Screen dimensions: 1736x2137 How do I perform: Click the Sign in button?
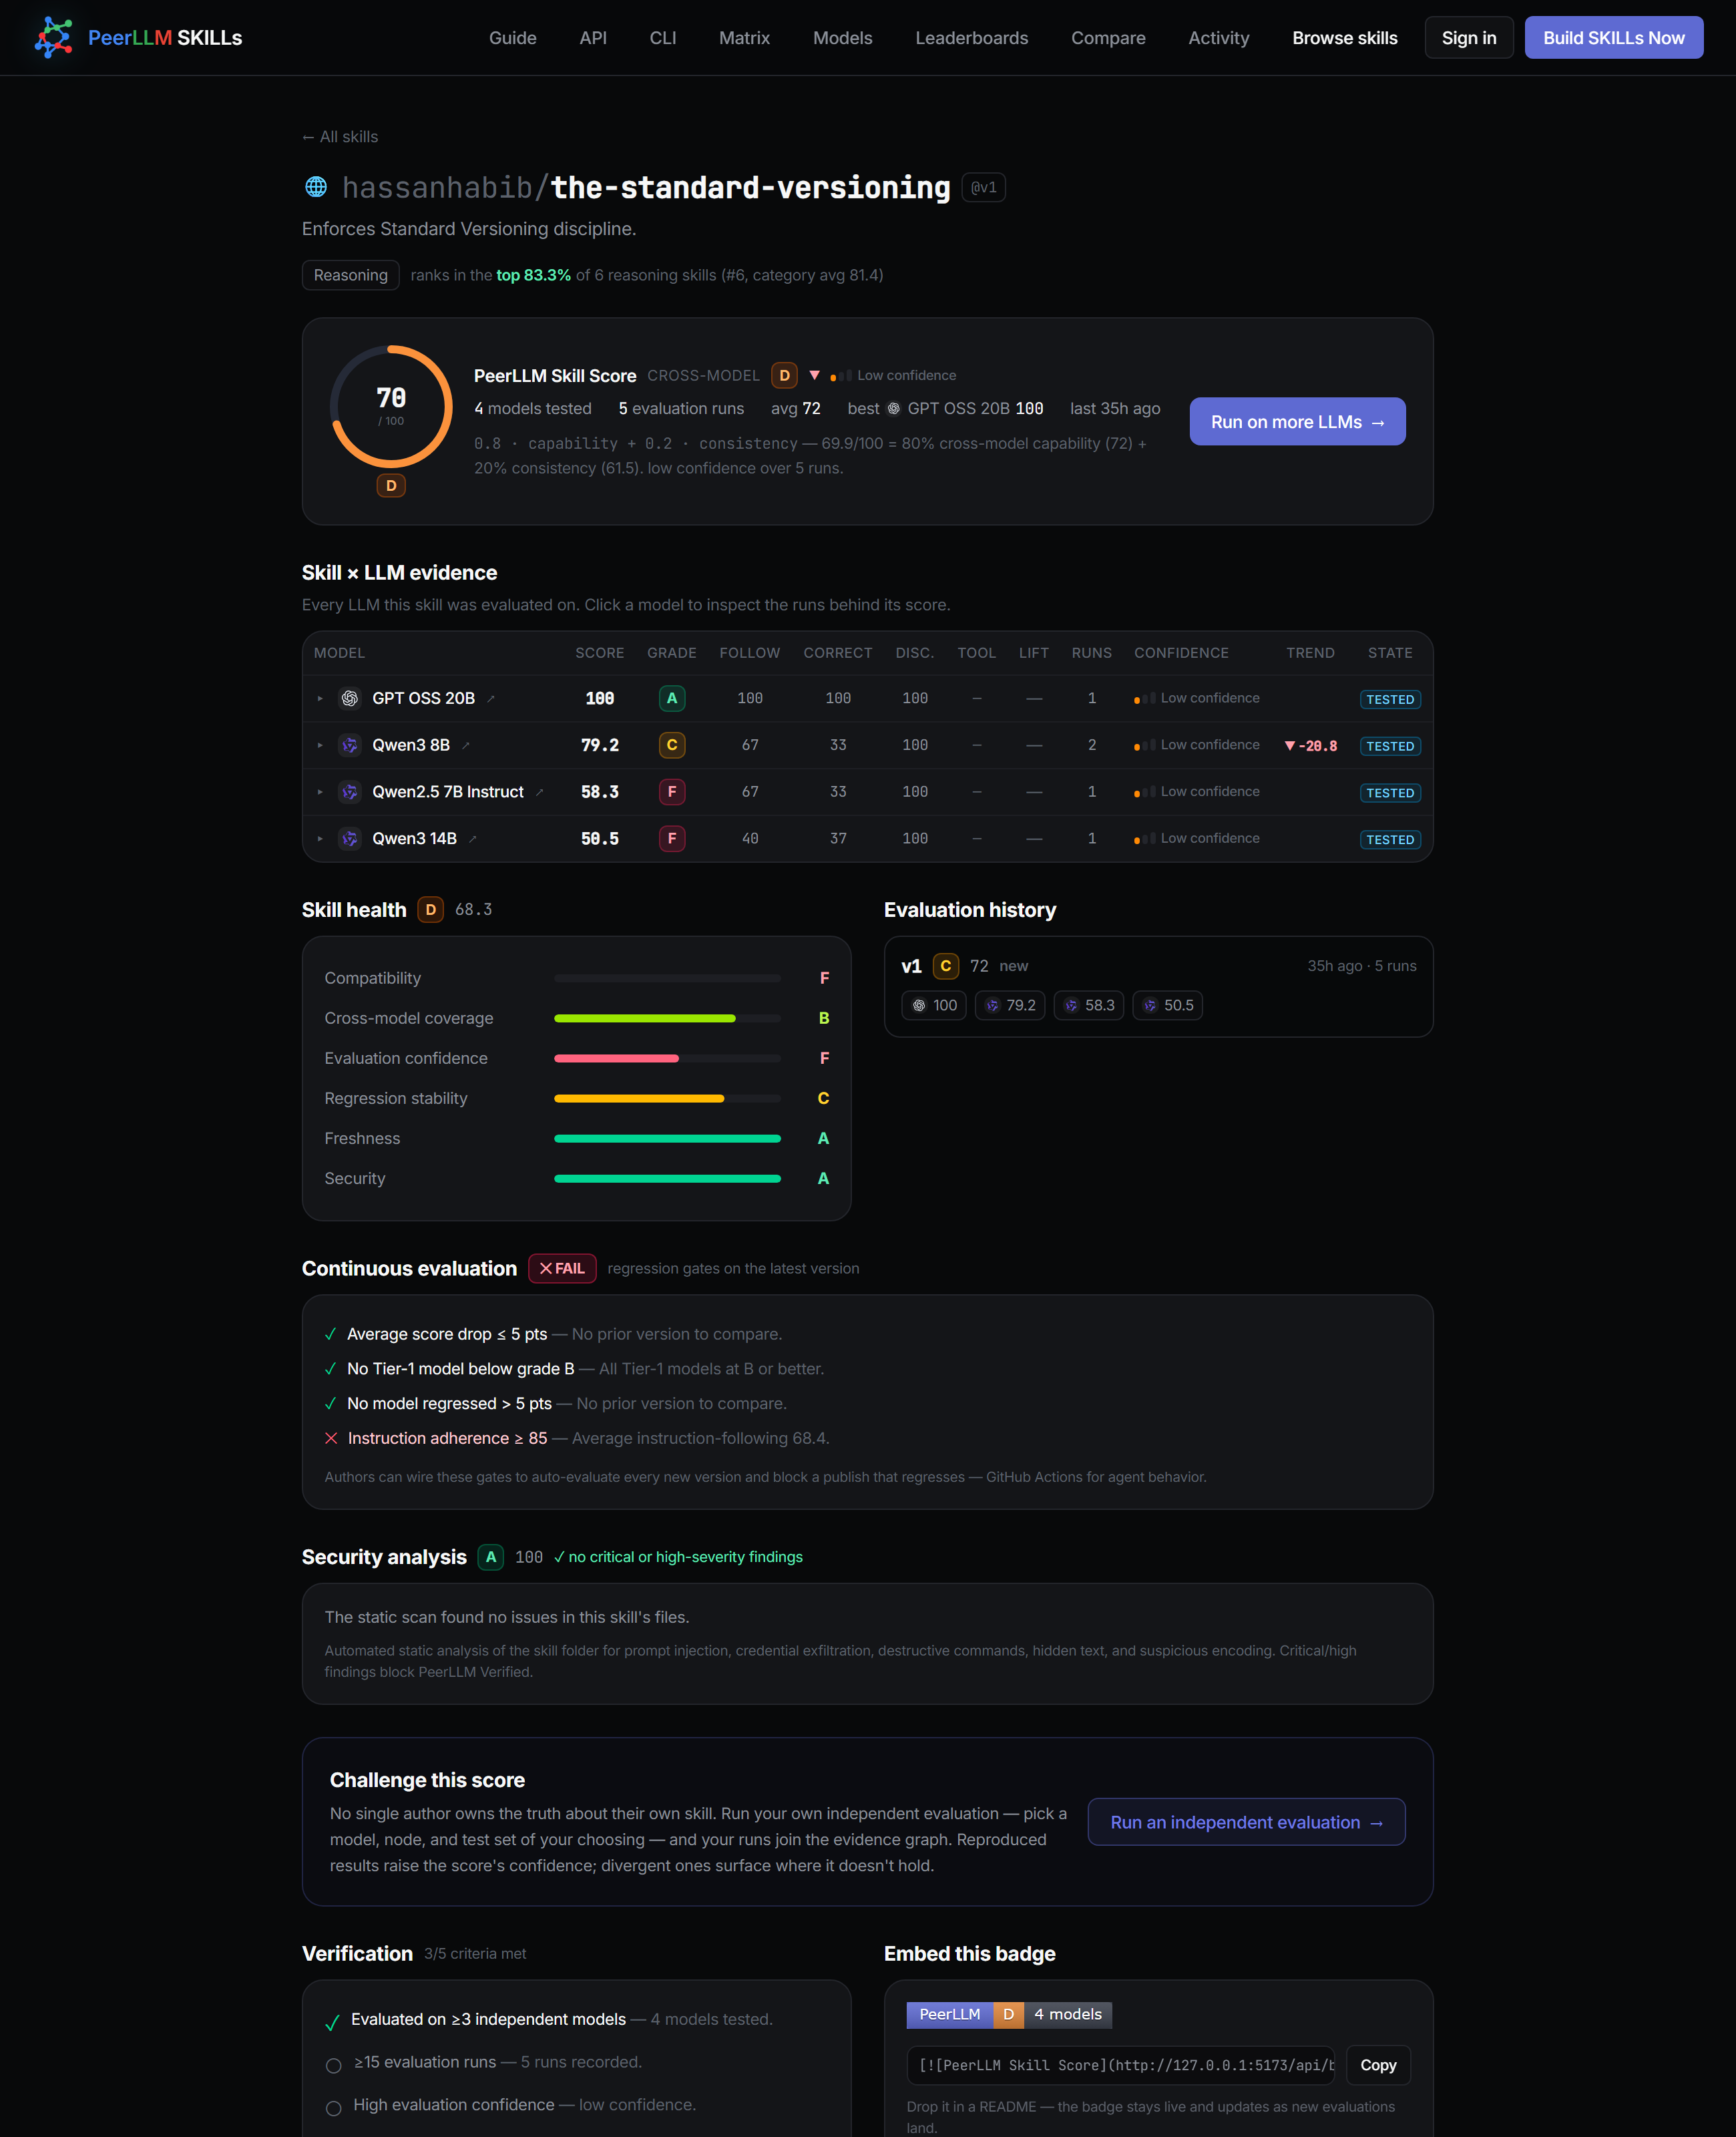1468,38
